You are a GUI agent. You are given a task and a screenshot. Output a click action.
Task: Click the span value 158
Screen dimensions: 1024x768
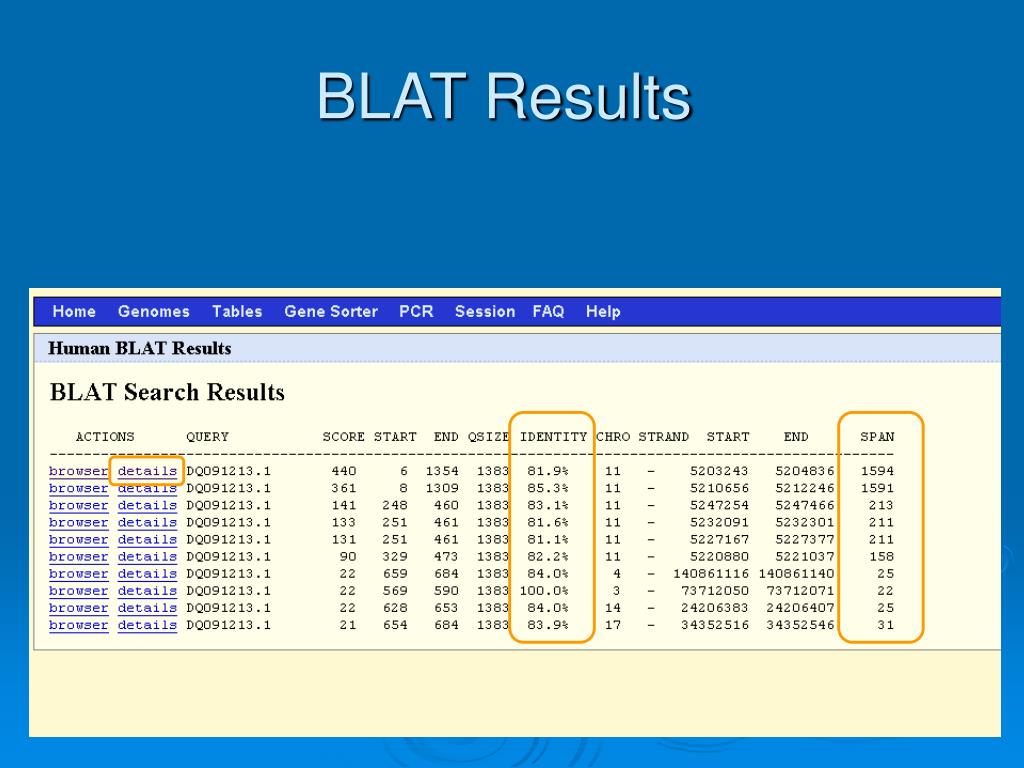(881, 556)
